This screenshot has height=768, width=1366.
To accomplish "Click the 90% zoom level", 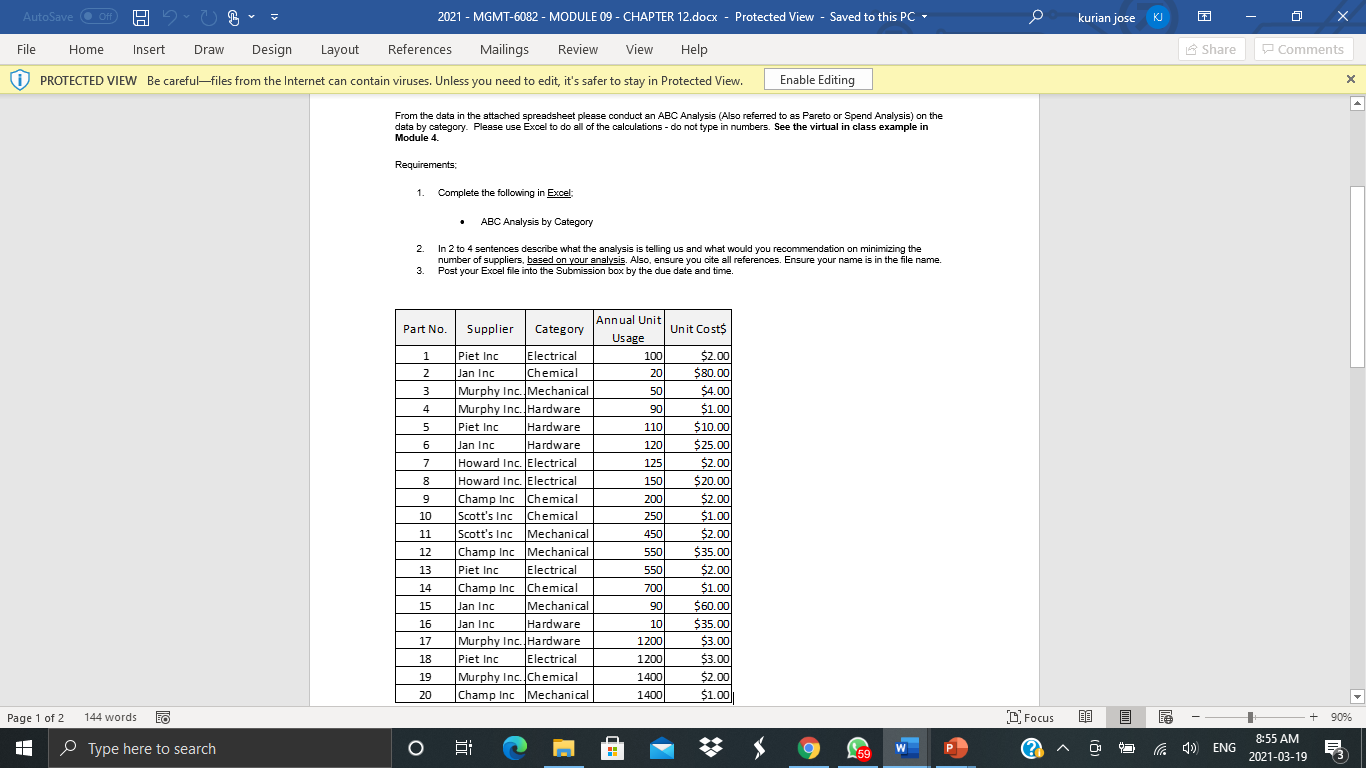I will (1341, 717).
